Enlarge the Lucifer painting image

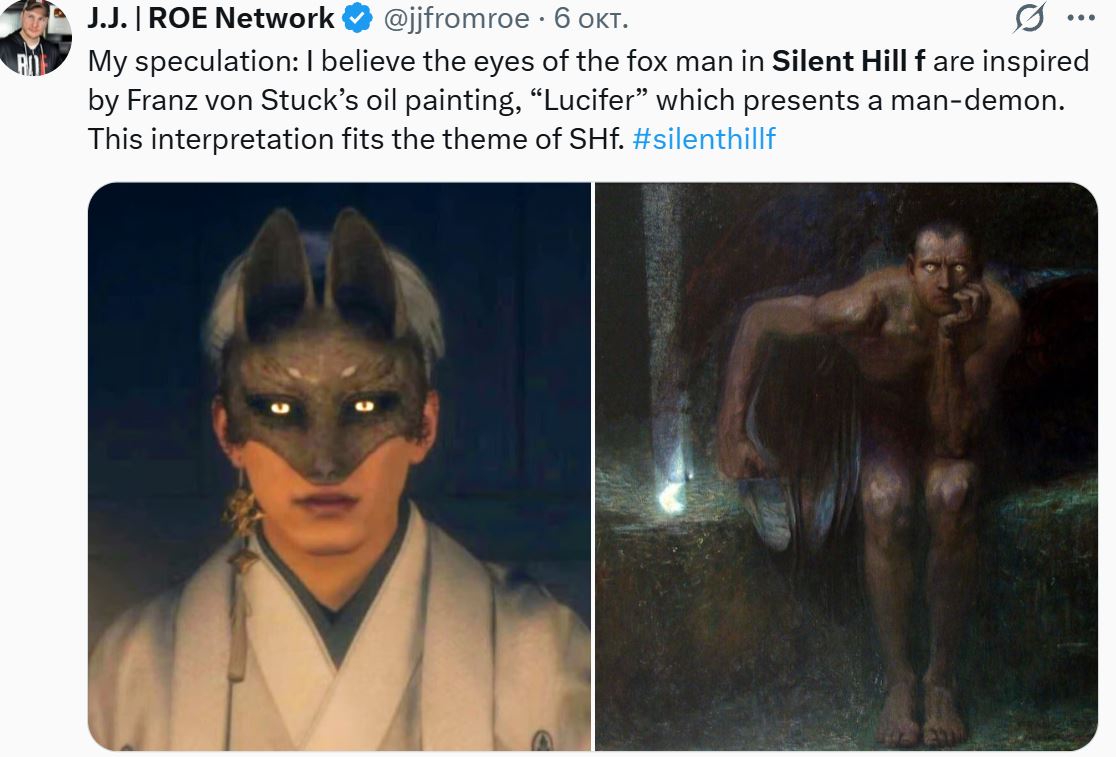(846, 467)
